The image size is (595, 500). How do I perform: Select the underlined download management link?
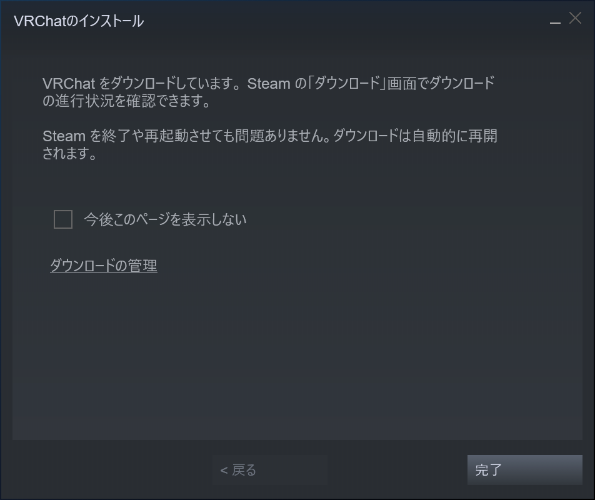(104, 265)
